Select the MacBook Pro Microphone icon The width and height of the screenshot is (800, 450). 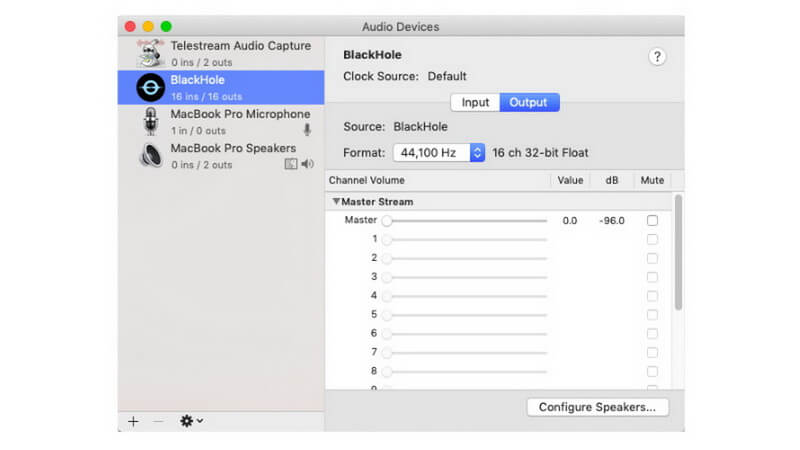(151, 121)
